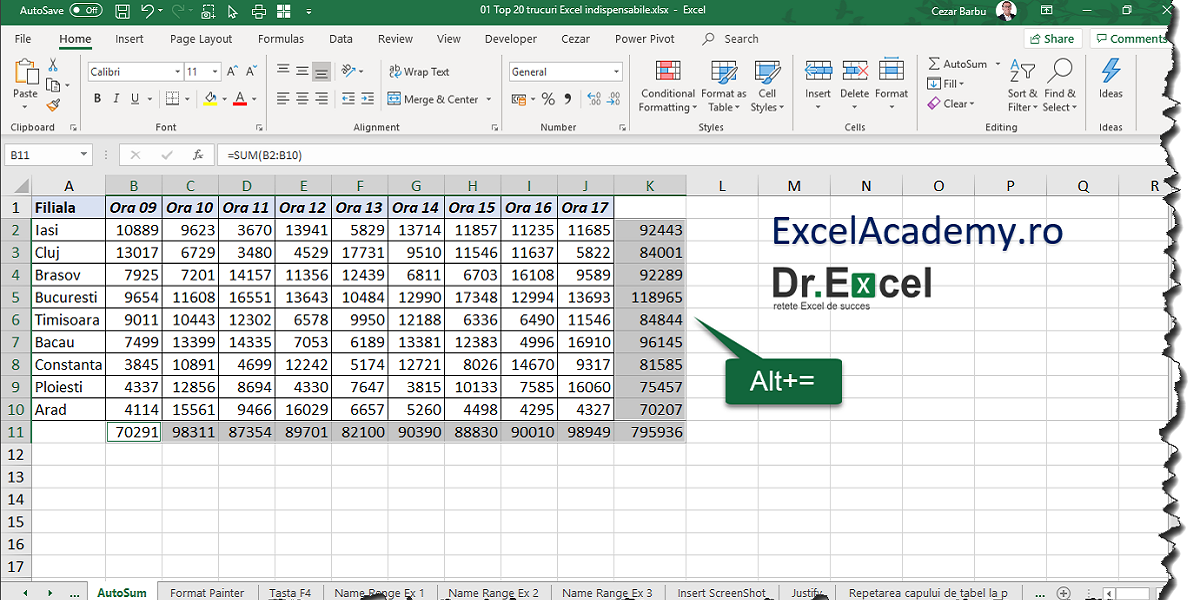This screenshot has width=1200, height=600.
Task: Open Format as Table gallery
Action: coord(723,86)
